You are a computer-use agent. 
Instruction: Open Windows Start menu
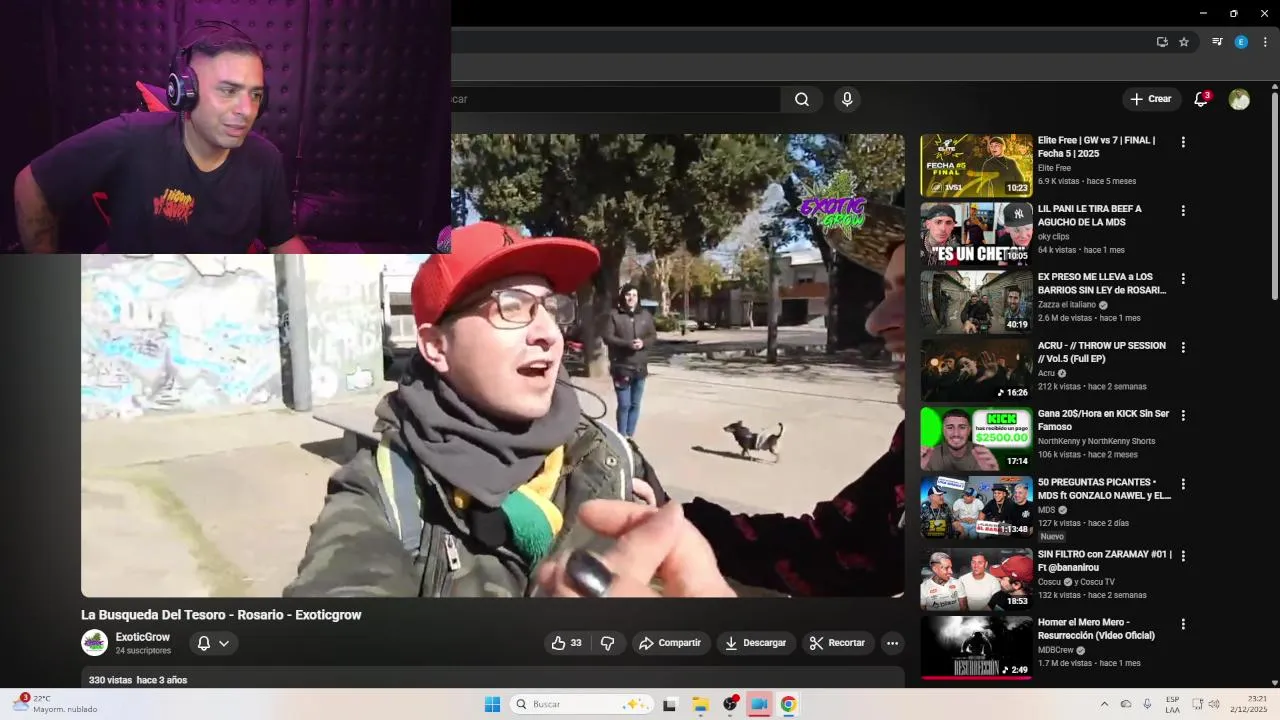pyautogui.click(x=492, y=704)
